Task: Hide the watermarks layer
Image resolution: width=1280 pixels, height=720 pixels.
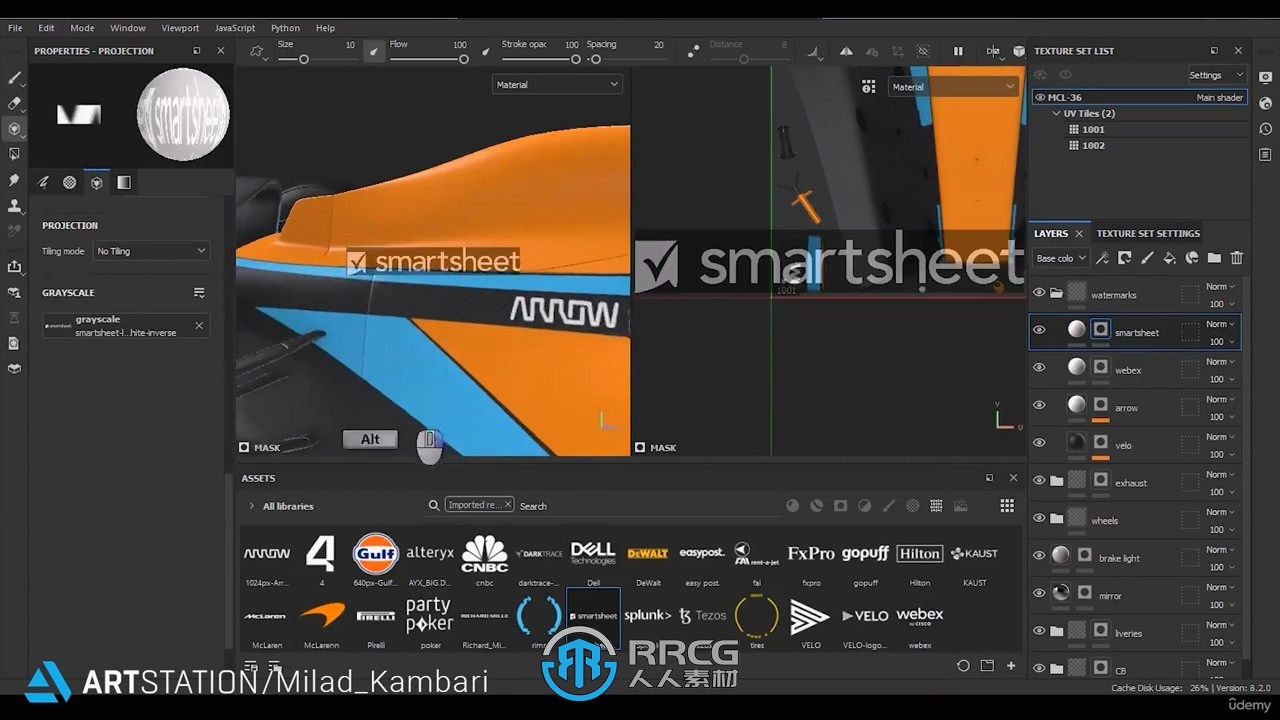Action: [x=1039, y=293]
